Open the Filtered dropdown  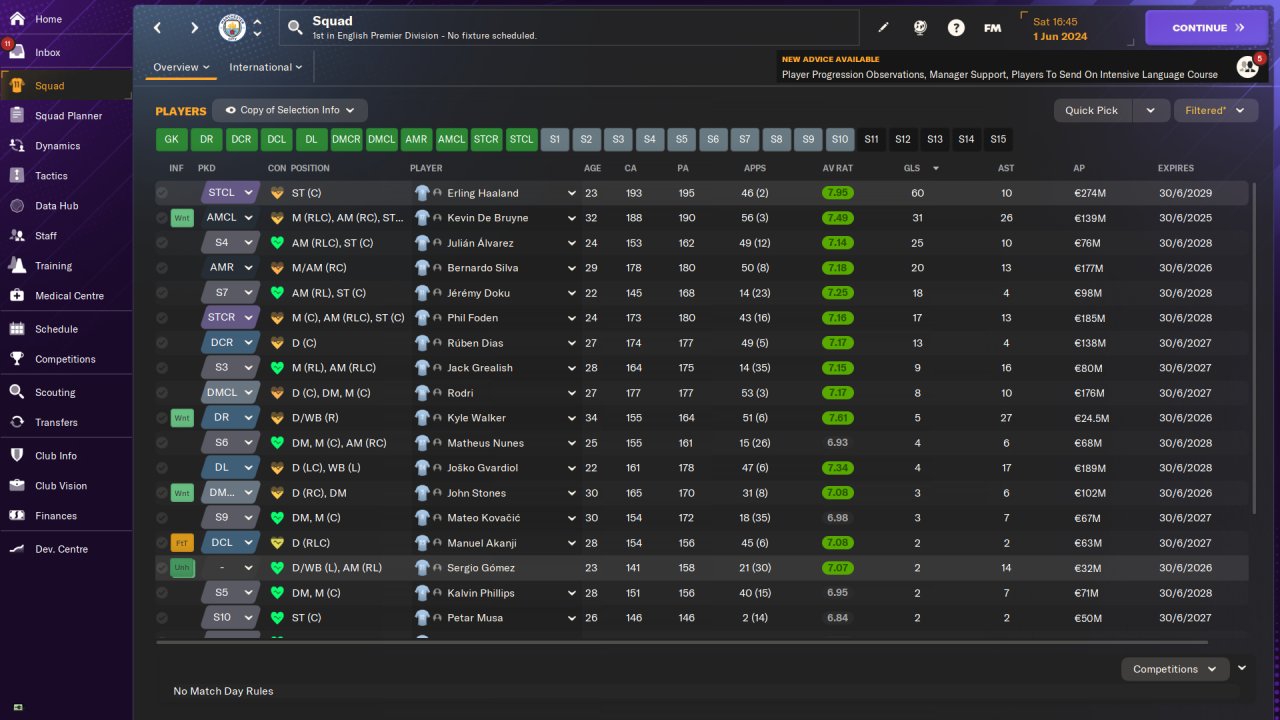coord(1215,110)
